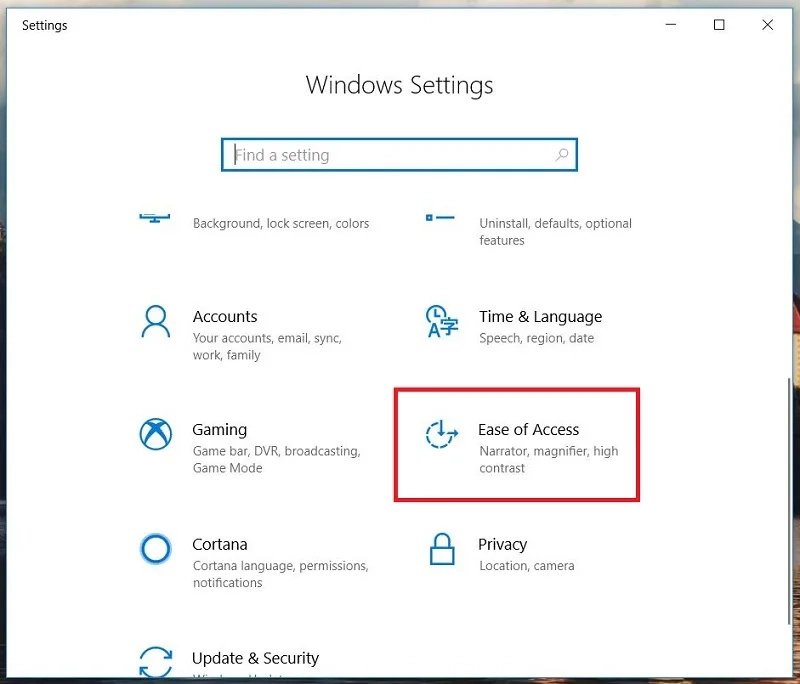
Task: Click 'Narrator, magnifier, high contrast' description
Action: pos(549,460)
